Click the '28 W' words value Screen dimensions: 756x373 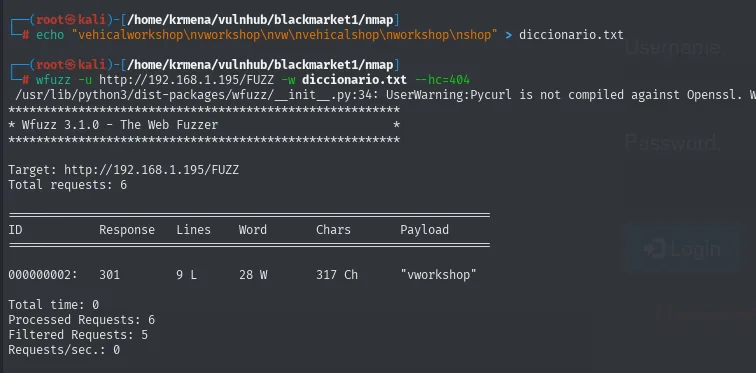253,275
